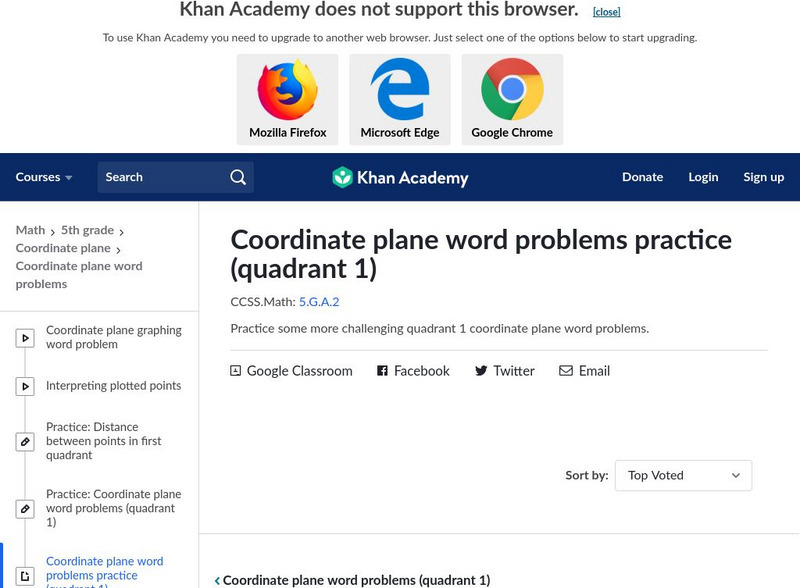Share via the Google Classroom icon
Image resolution: width=800 pixels, height=588 pixels.
(236, 371)
